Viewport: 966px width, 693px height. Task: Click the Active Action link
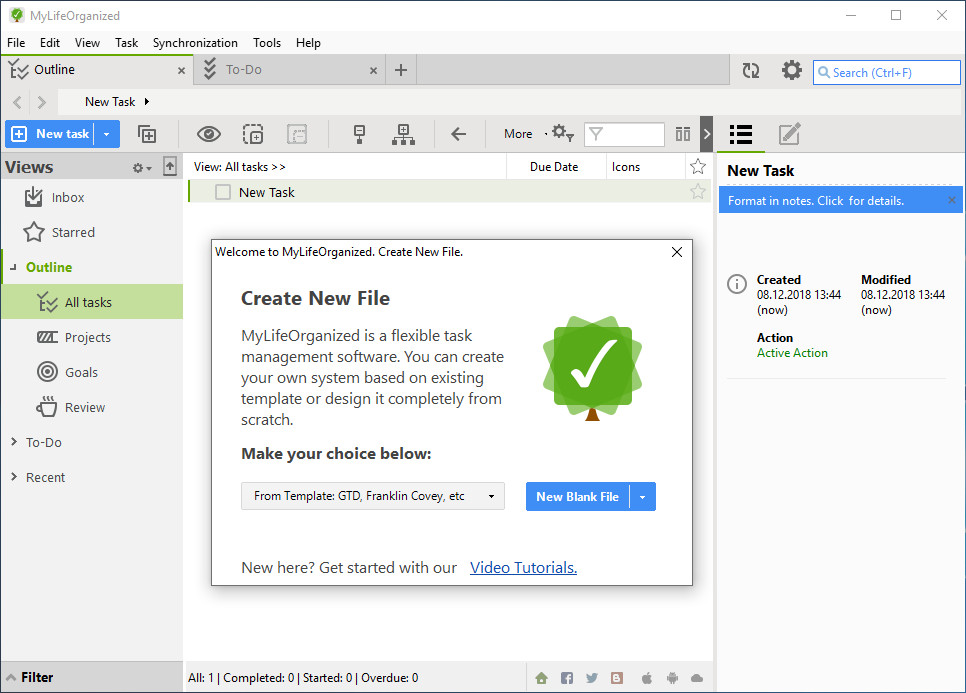(792, 353)
